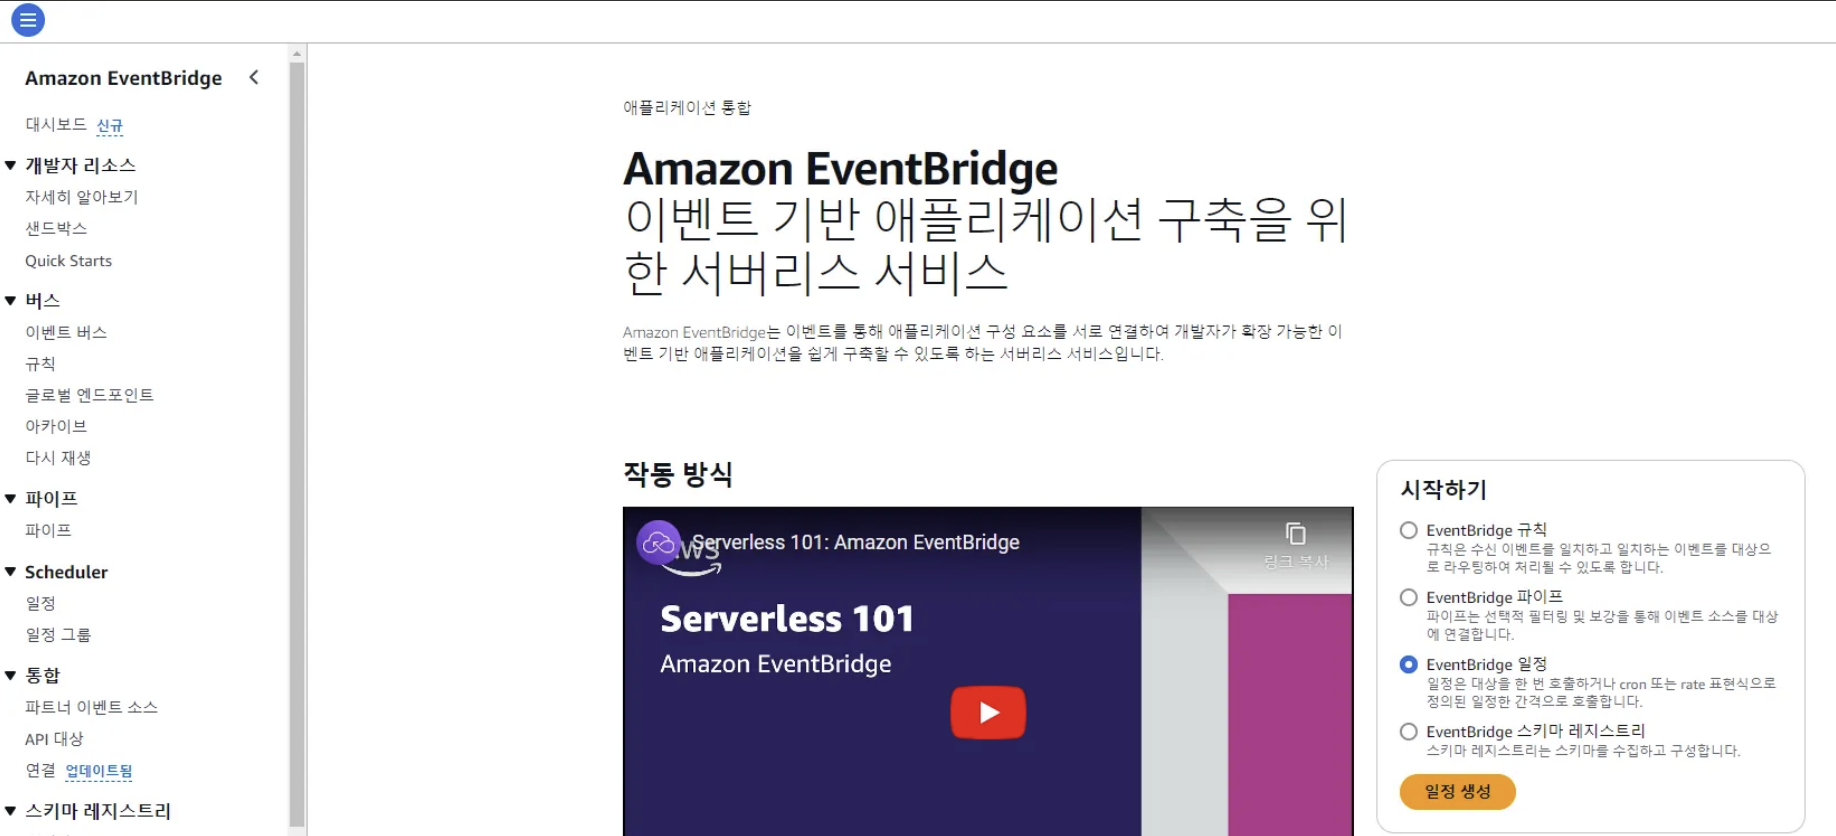Open Quick Starts in sidebar

[x=68, y=261]
